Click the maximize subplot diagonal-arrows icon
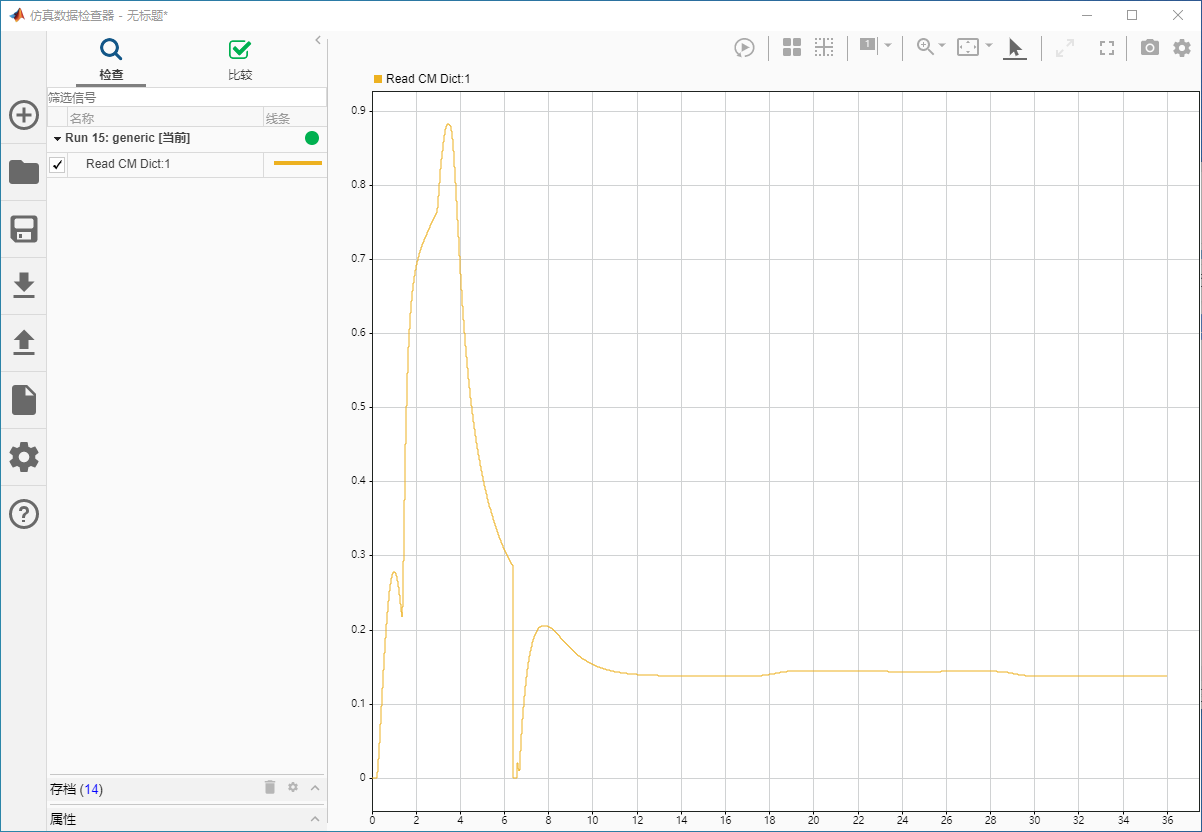Viewport: 1202px width, 832px height. pyautogui.click(x=1065, y=47)
